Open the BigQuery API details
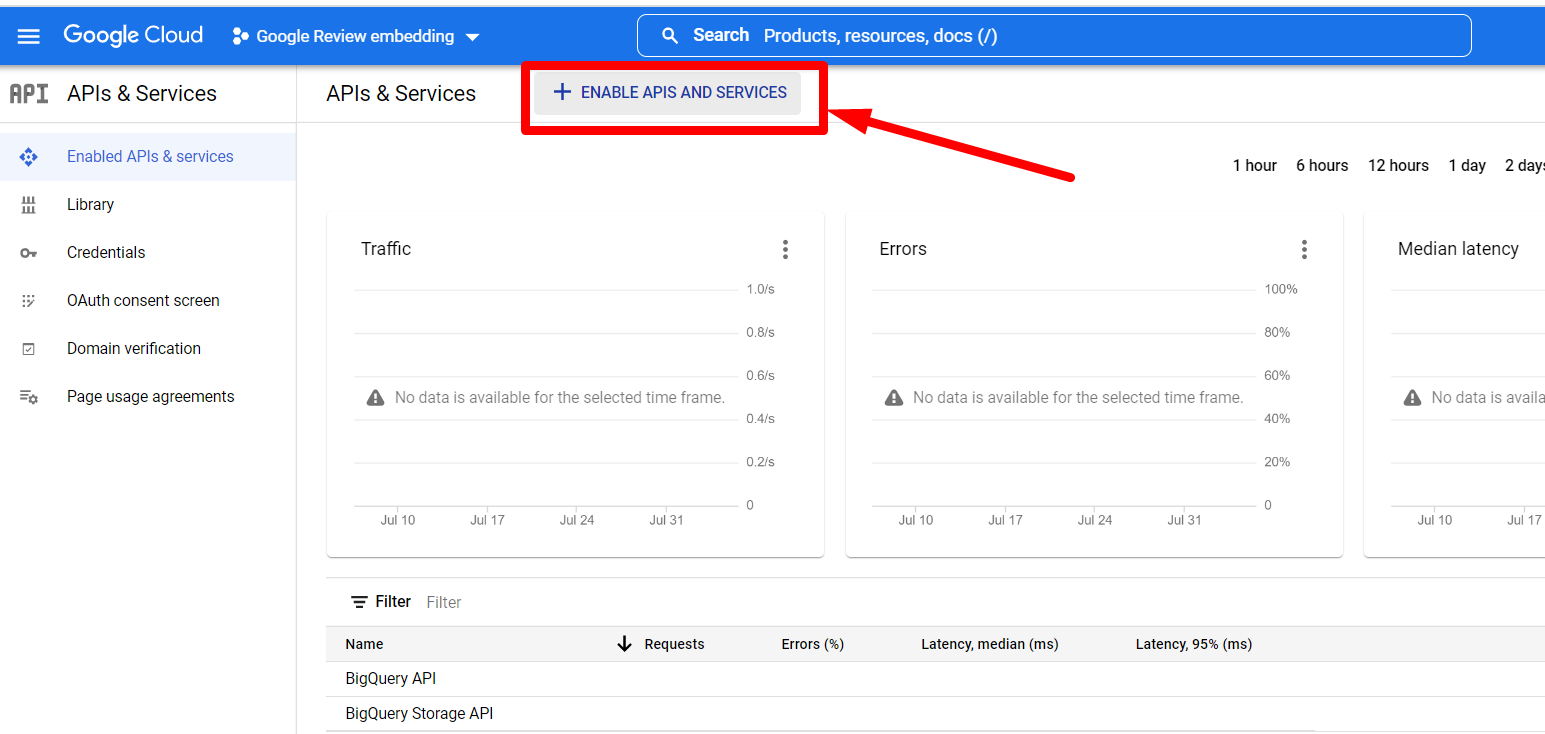Screen dimensions: 1545x734 390,678
